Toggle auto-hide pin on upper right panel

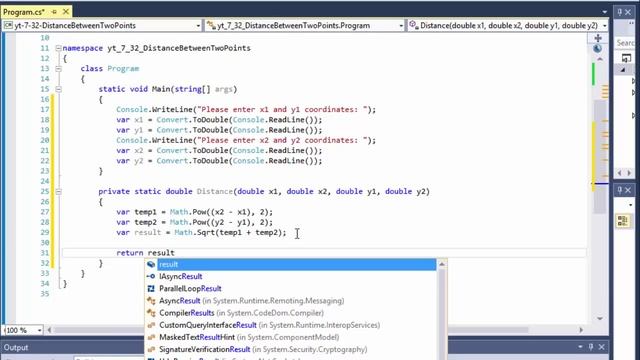tap(620, 12)
